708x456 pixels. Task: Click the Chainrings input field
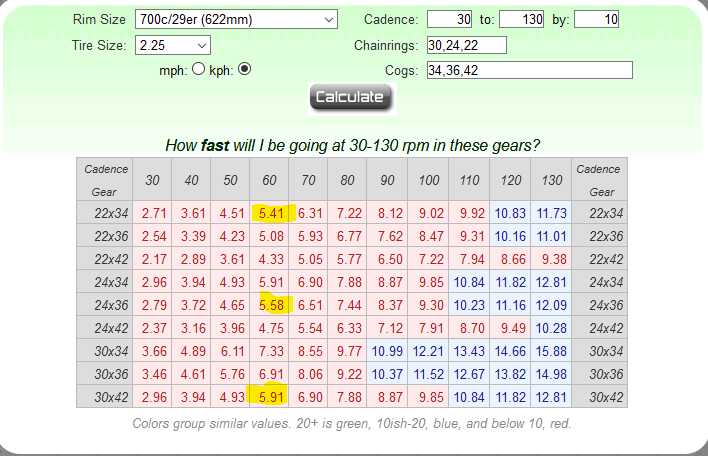pos(466,45)
